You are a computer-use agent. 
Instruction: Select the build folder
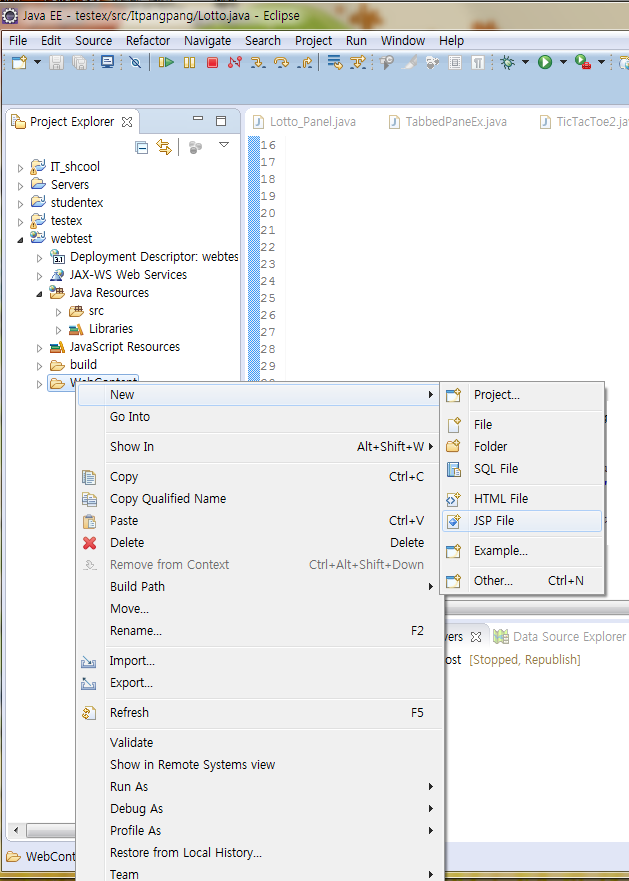tap(74, 365)
